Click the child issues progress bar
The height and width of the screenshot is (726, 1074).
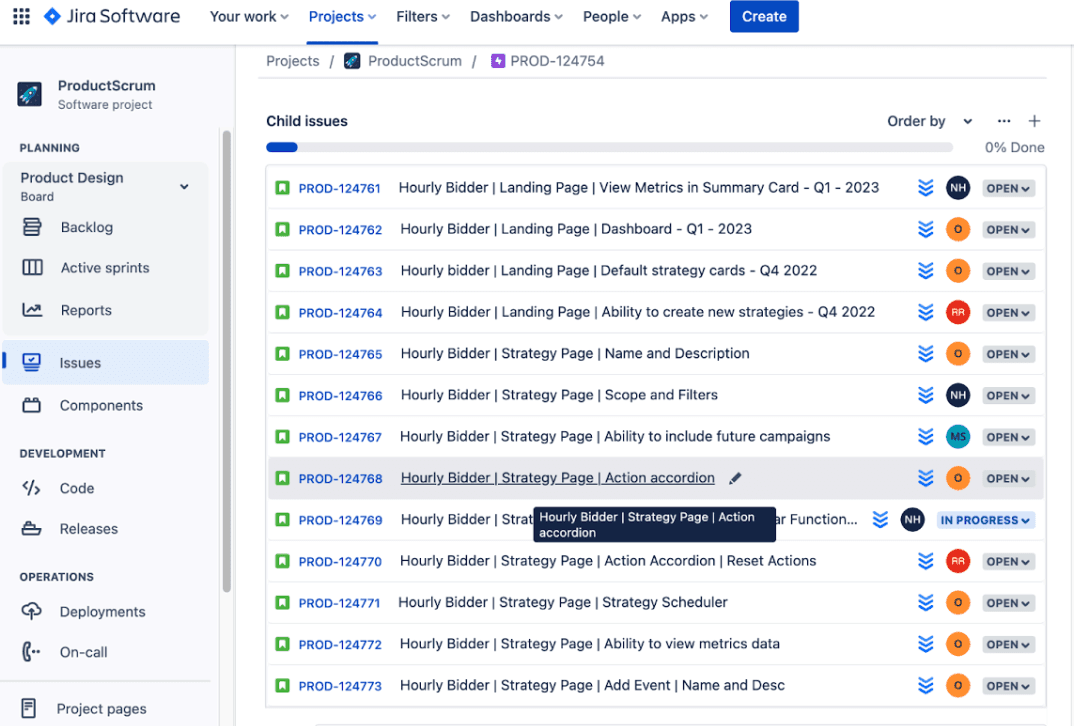pos(609,147)
